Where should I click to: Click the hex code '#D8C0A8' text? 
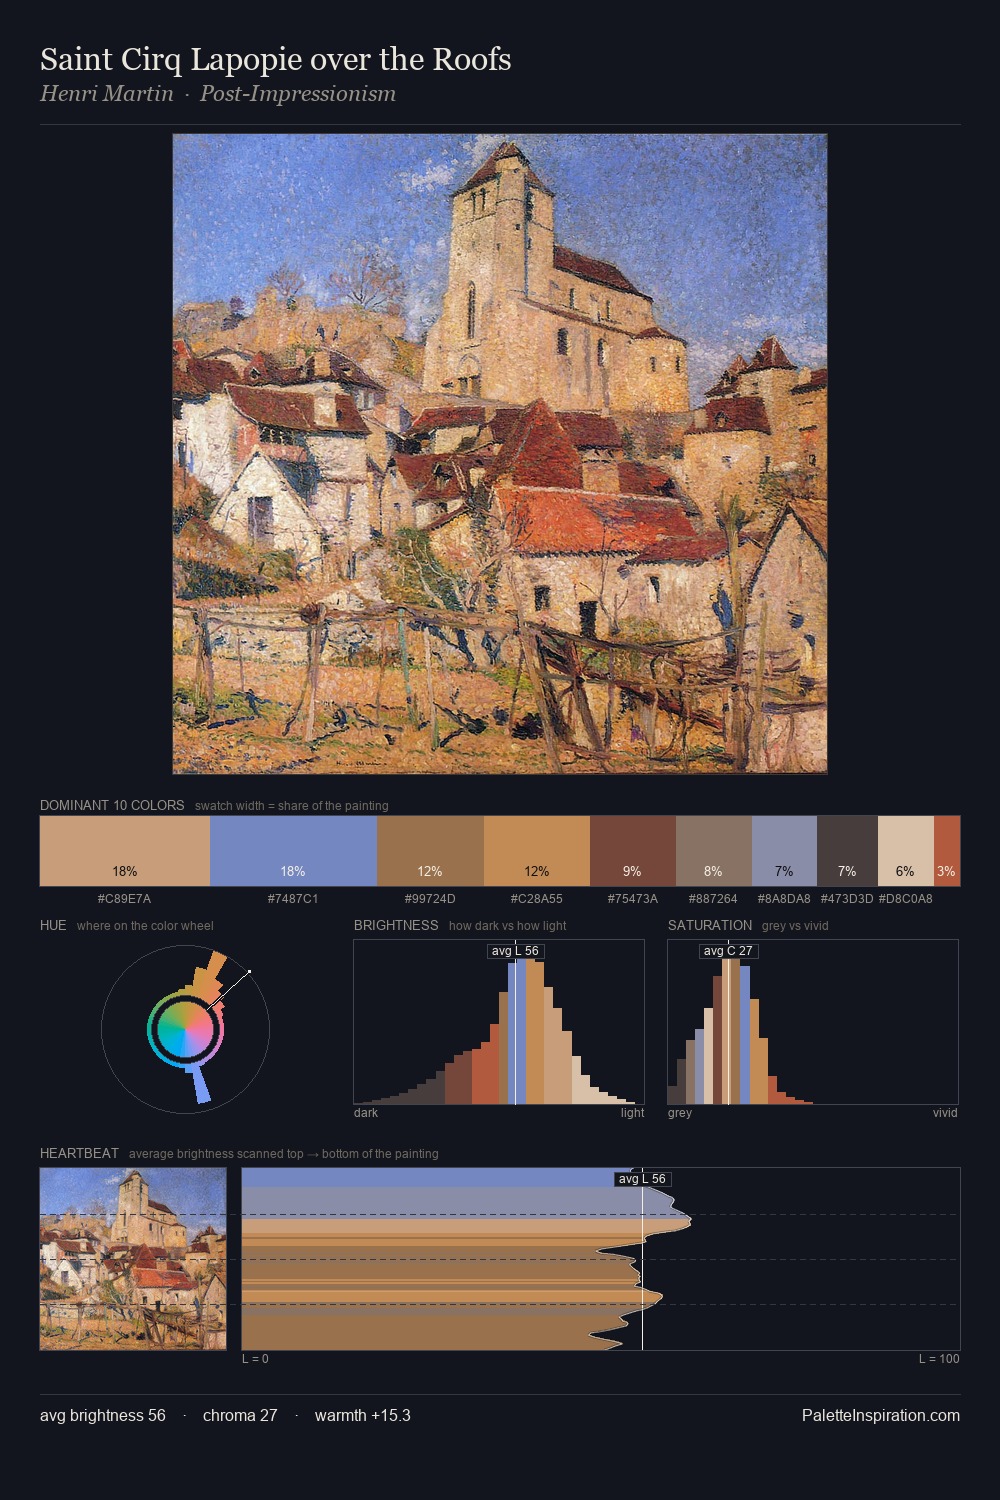point(906,899)
